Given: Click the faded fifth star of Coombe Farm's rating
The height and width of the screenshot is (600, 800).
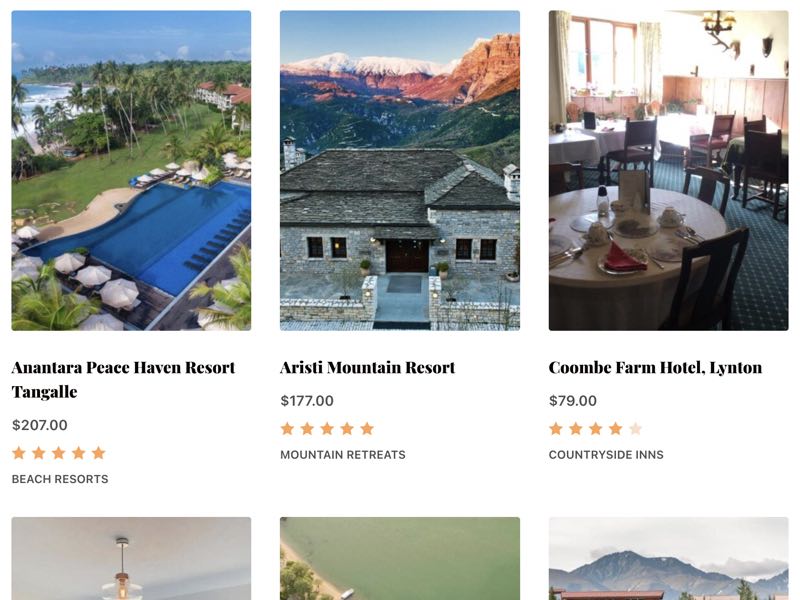Looking at the screenshot, I should click(636, 428).
